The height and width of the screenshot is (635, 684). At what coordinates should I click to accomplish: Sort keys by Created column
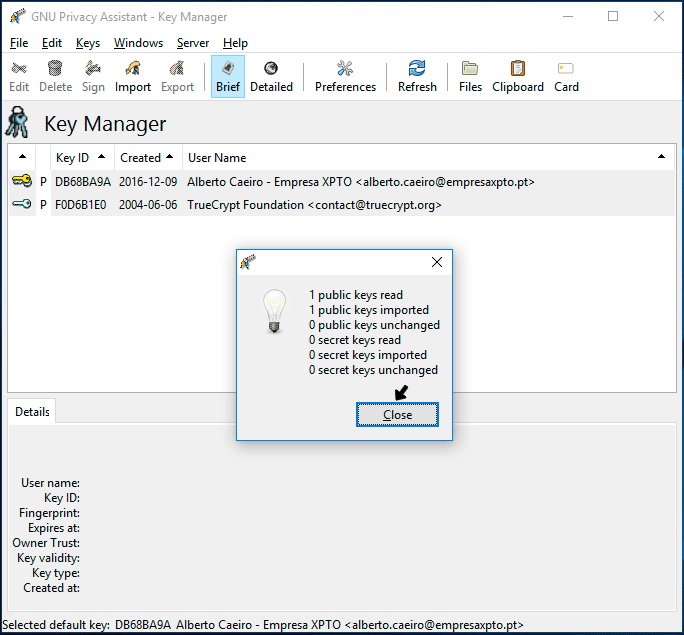tap(148, 157)
